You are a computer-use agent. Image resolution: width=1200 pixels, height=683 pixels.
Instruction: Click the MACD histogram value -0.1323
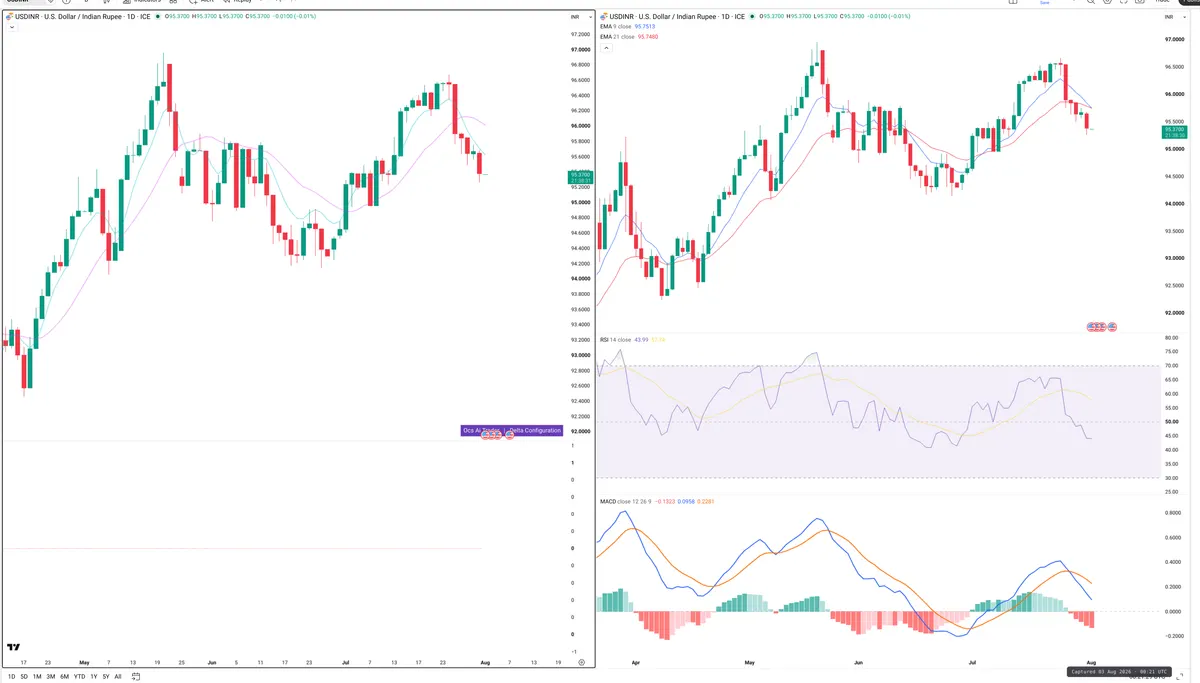point(666,501)
